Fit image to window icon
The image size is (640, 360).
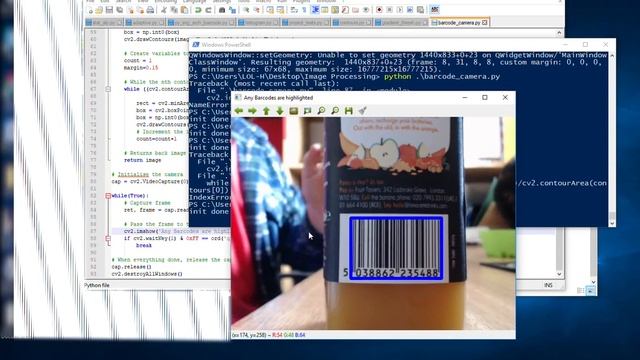(307, 111)
